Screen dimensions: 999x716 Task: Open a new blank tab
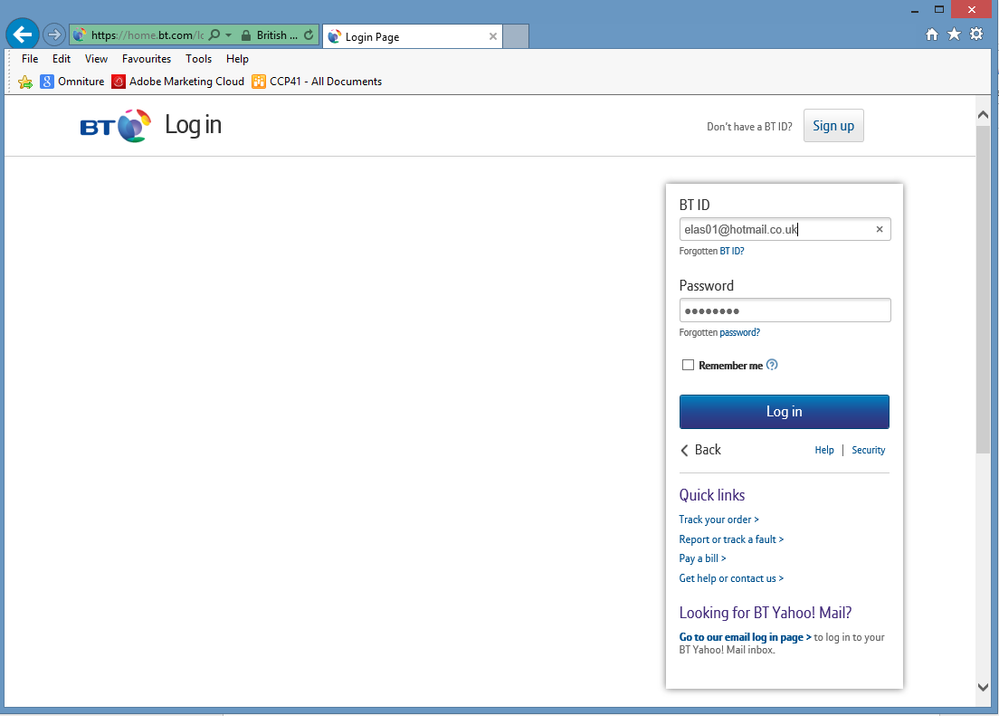pyautogui.click(x=515, y=36)
